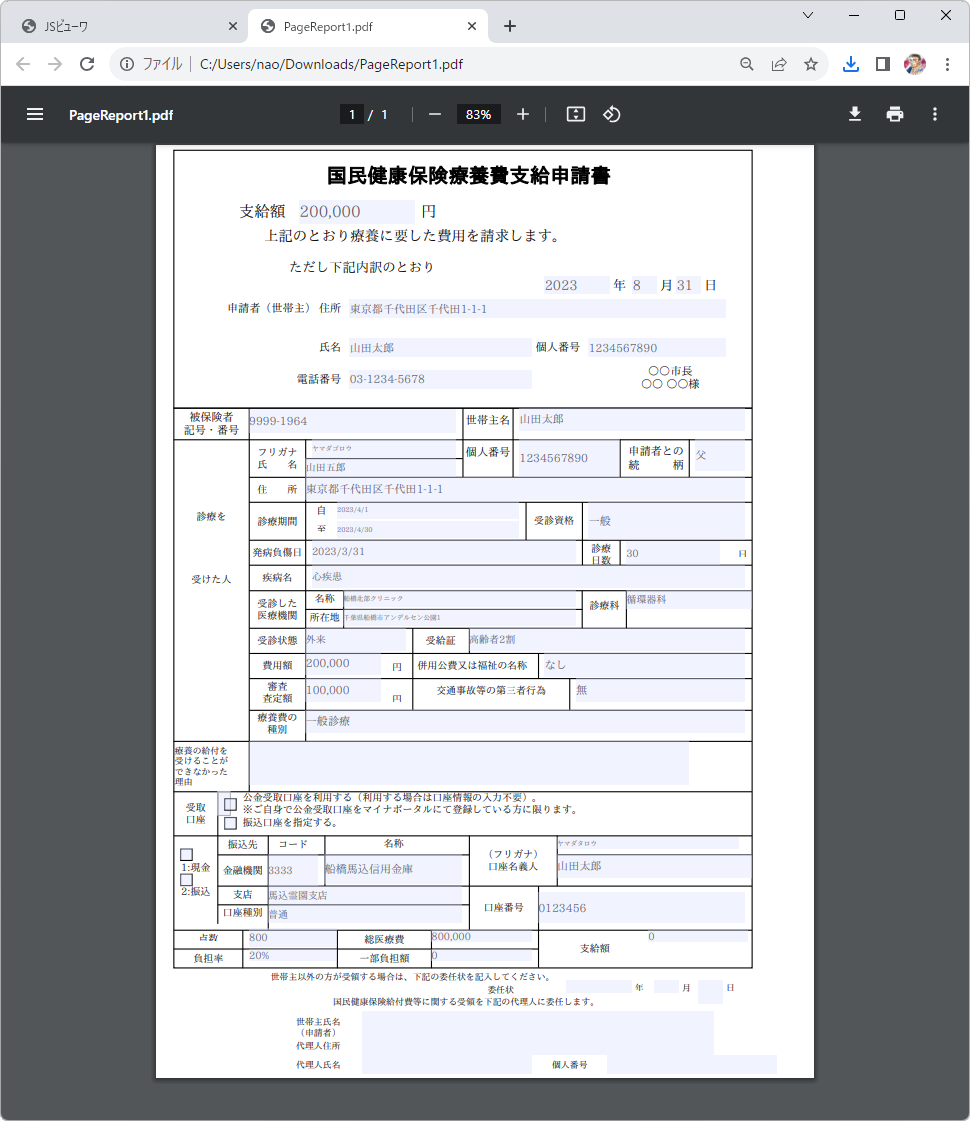Click the 世帯主名 field

(630, 420)
